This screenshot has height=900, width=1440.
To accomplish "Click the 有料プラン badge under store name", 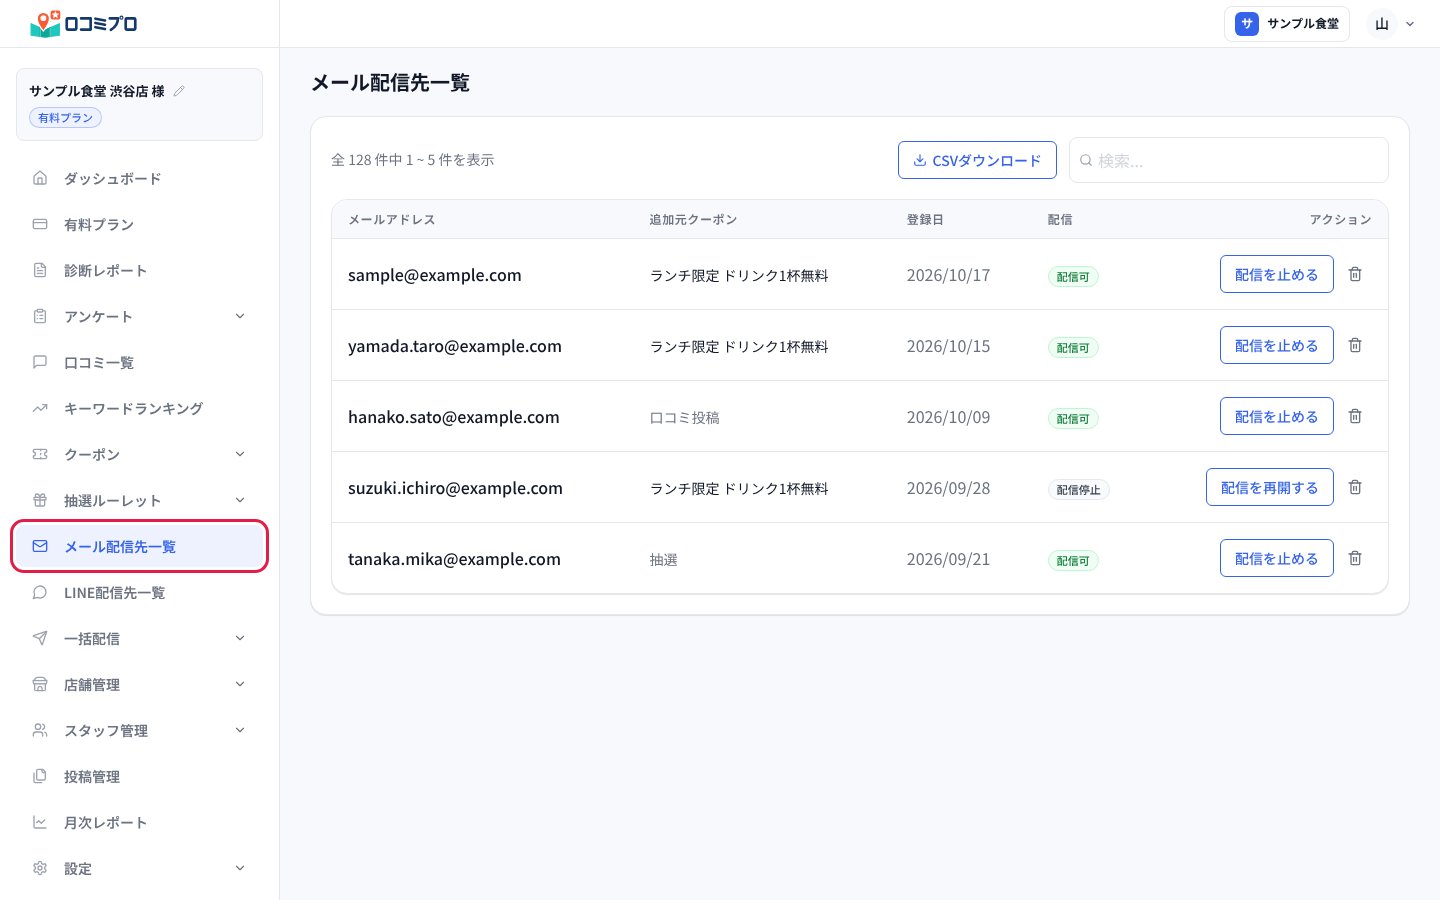I will tap(65, 118).
